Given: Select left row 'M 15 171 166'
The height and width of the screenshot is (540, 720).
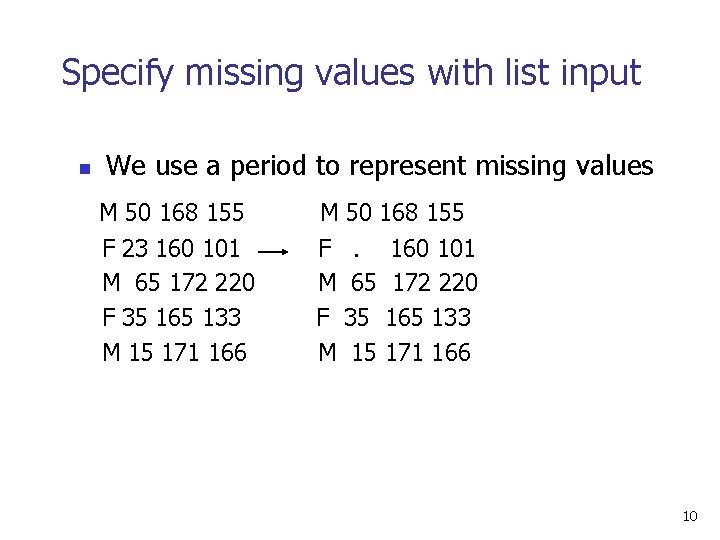Looking at the screenshot, I should (x=174, y=353).
